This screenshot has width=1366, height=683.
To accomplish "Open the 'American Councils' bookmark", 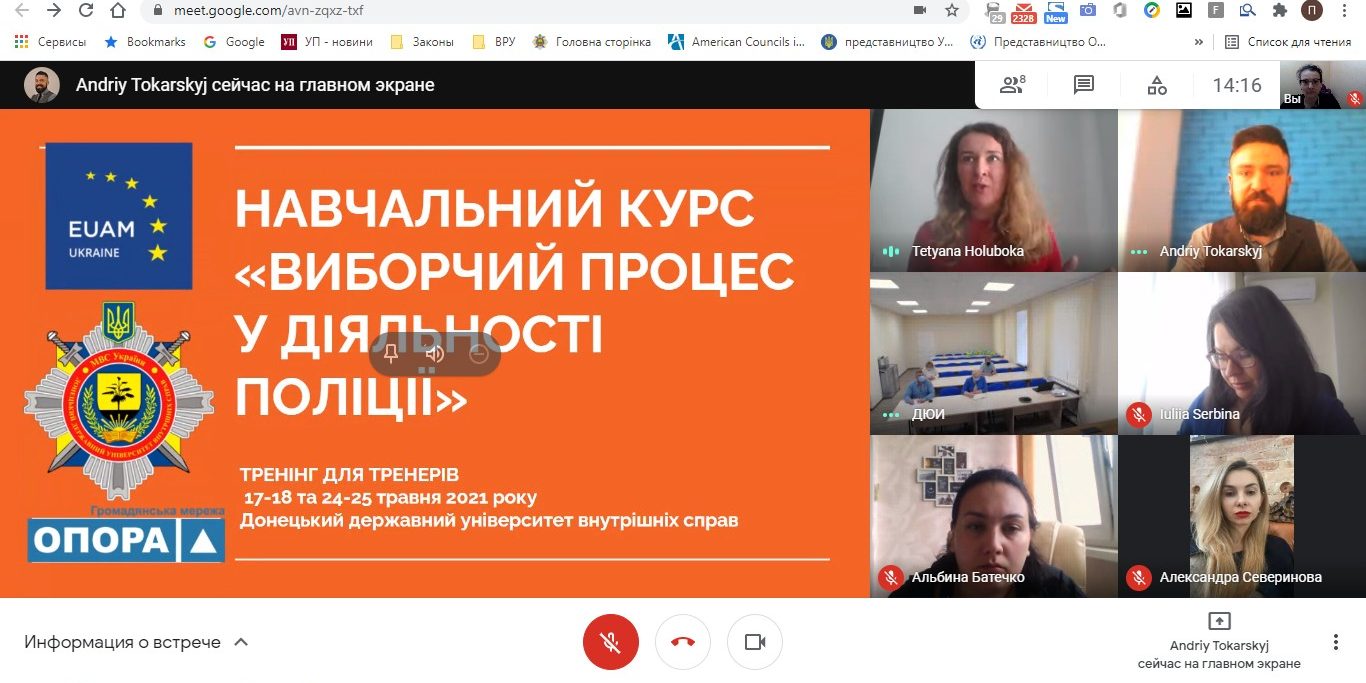I will (736, 42).
